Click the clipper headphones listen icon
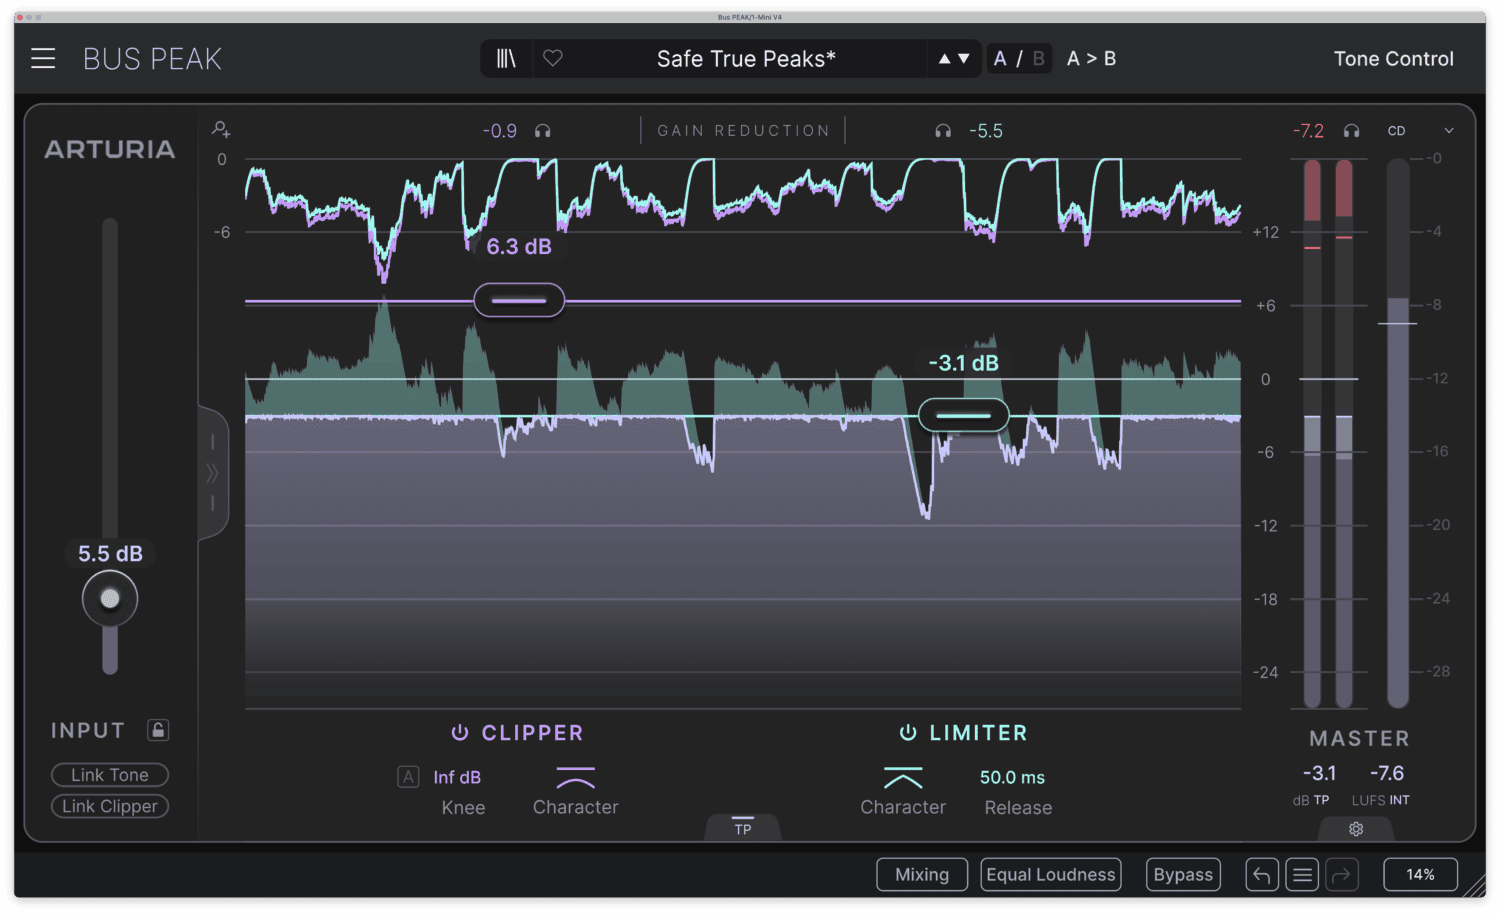 click(543, 131)
